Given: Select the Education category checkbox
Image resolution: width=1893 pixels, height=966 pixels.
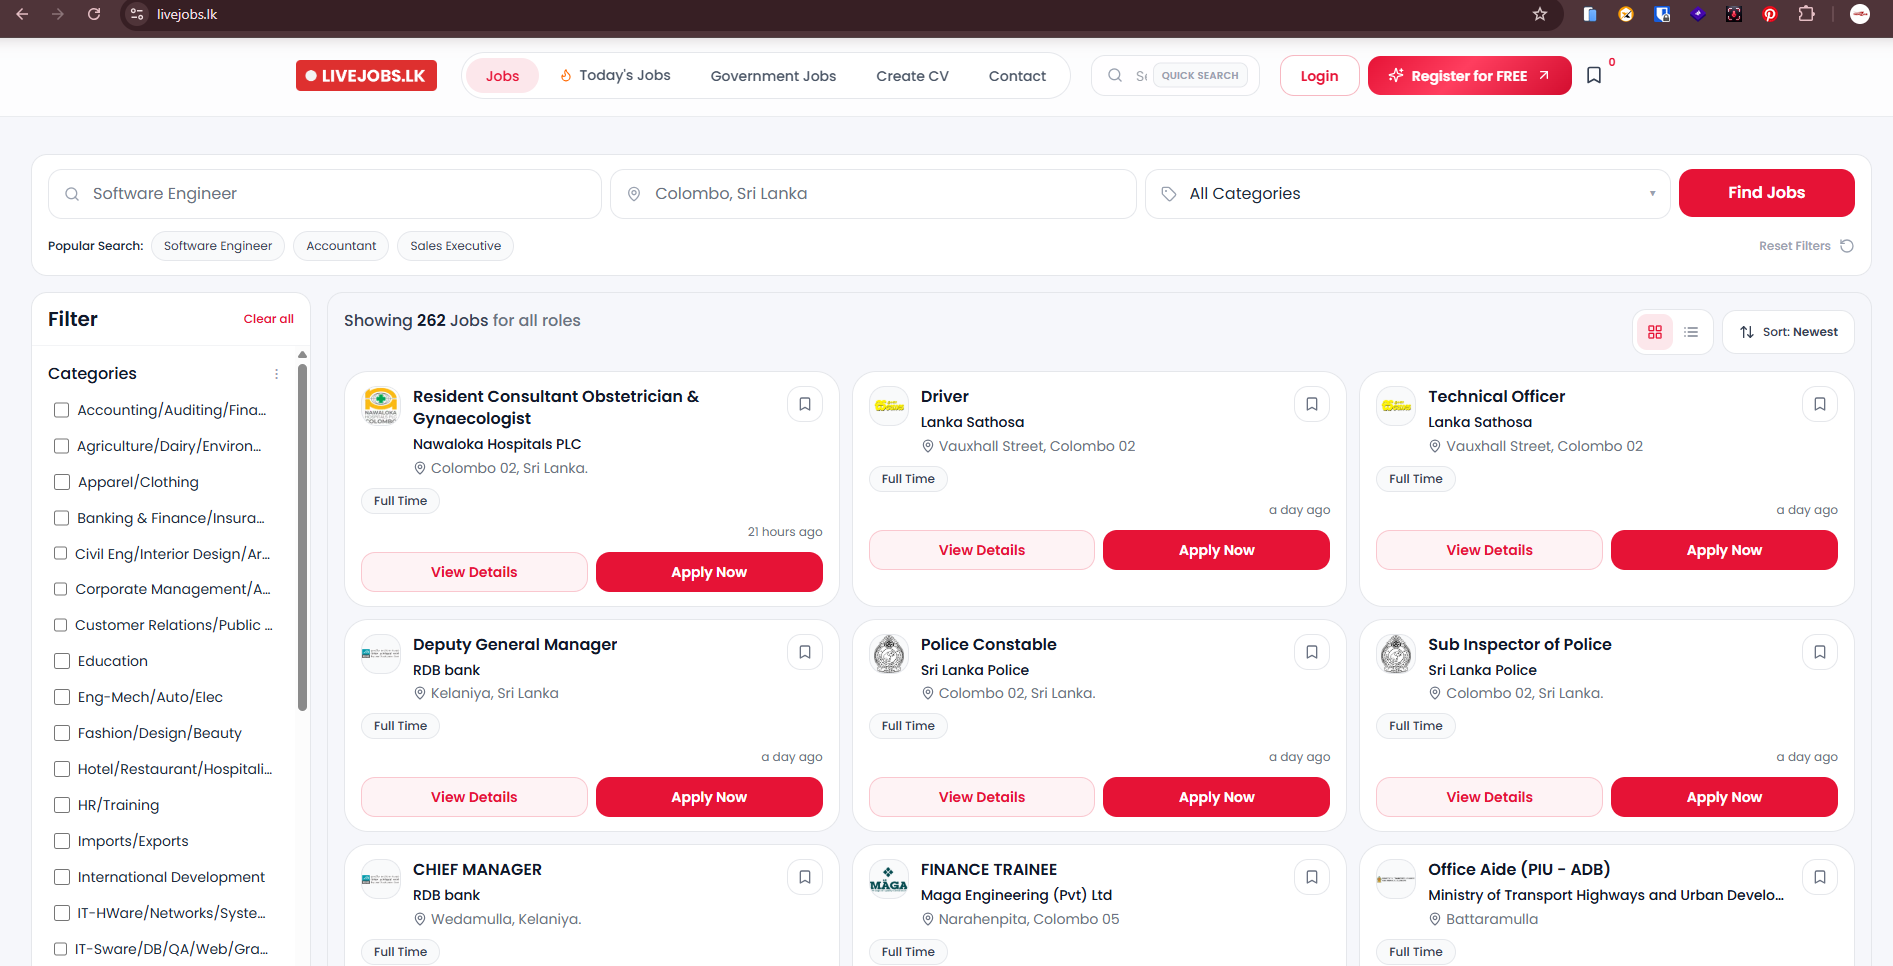Looking at the screenshot, I should point(62,661).
